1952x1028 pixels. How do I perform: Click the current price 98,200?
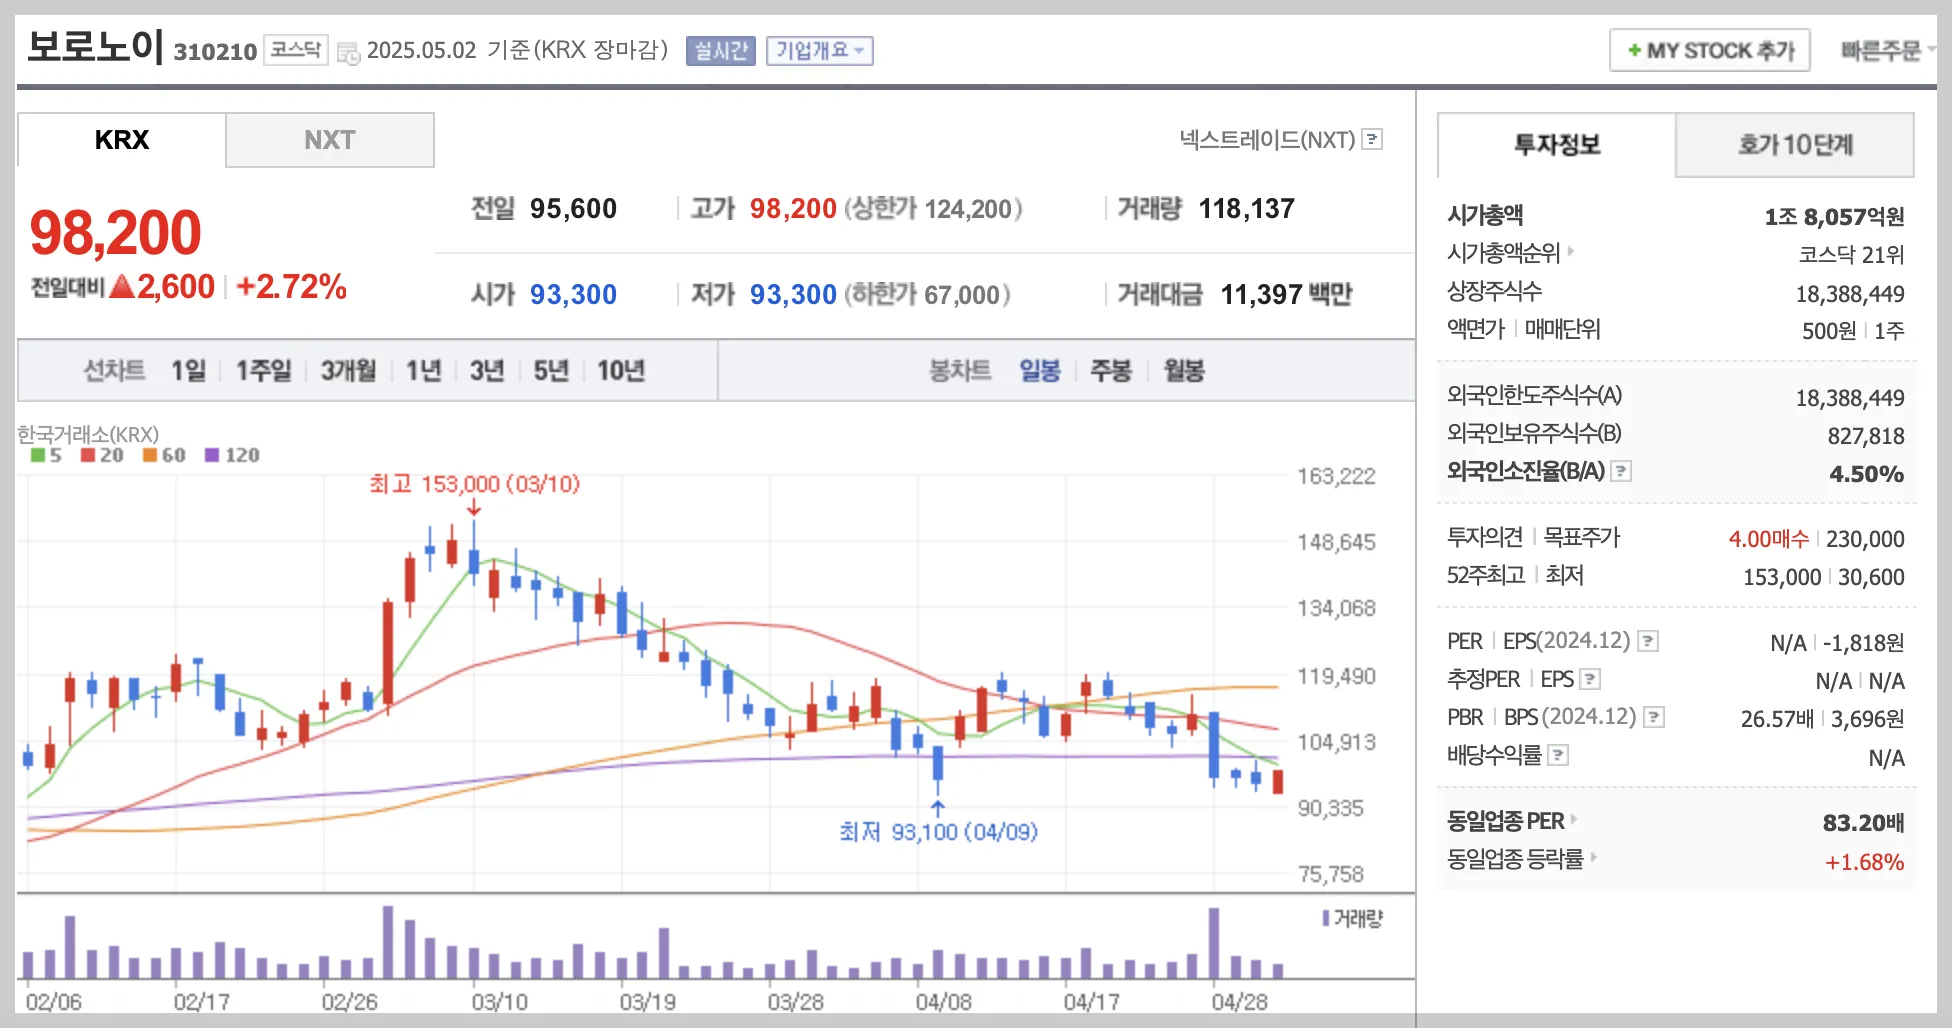pyautogui.click(x=116, y=232)
